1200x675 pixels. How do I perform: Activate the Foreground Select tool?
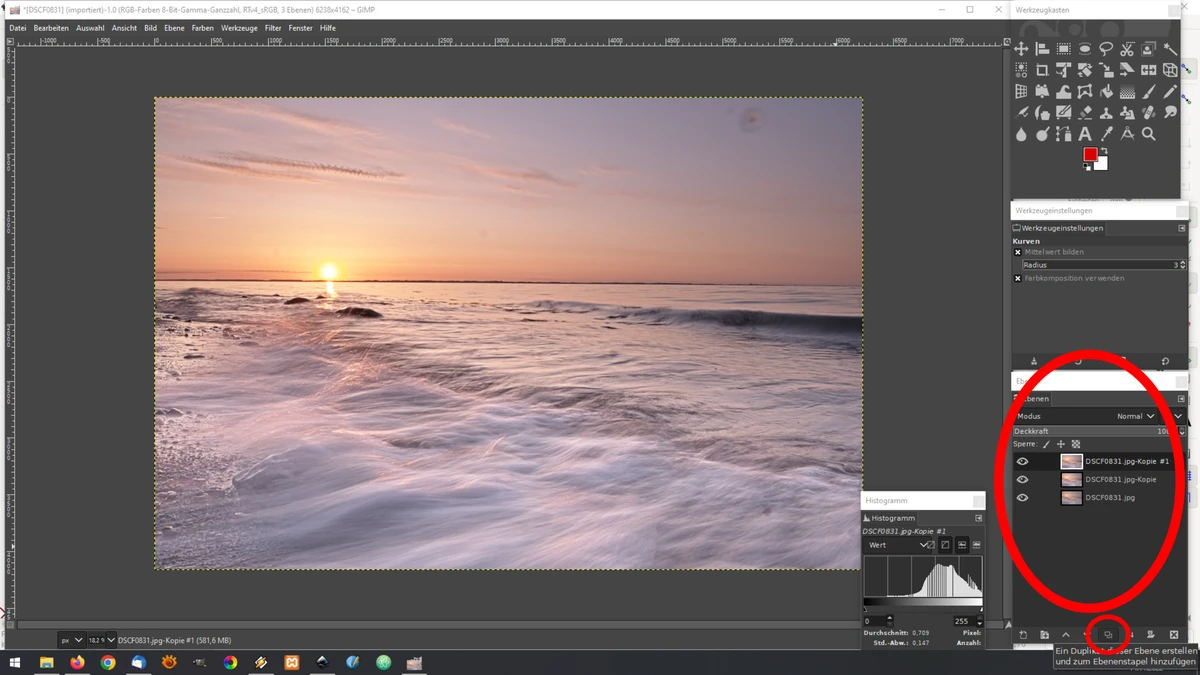coord(1149,48)
